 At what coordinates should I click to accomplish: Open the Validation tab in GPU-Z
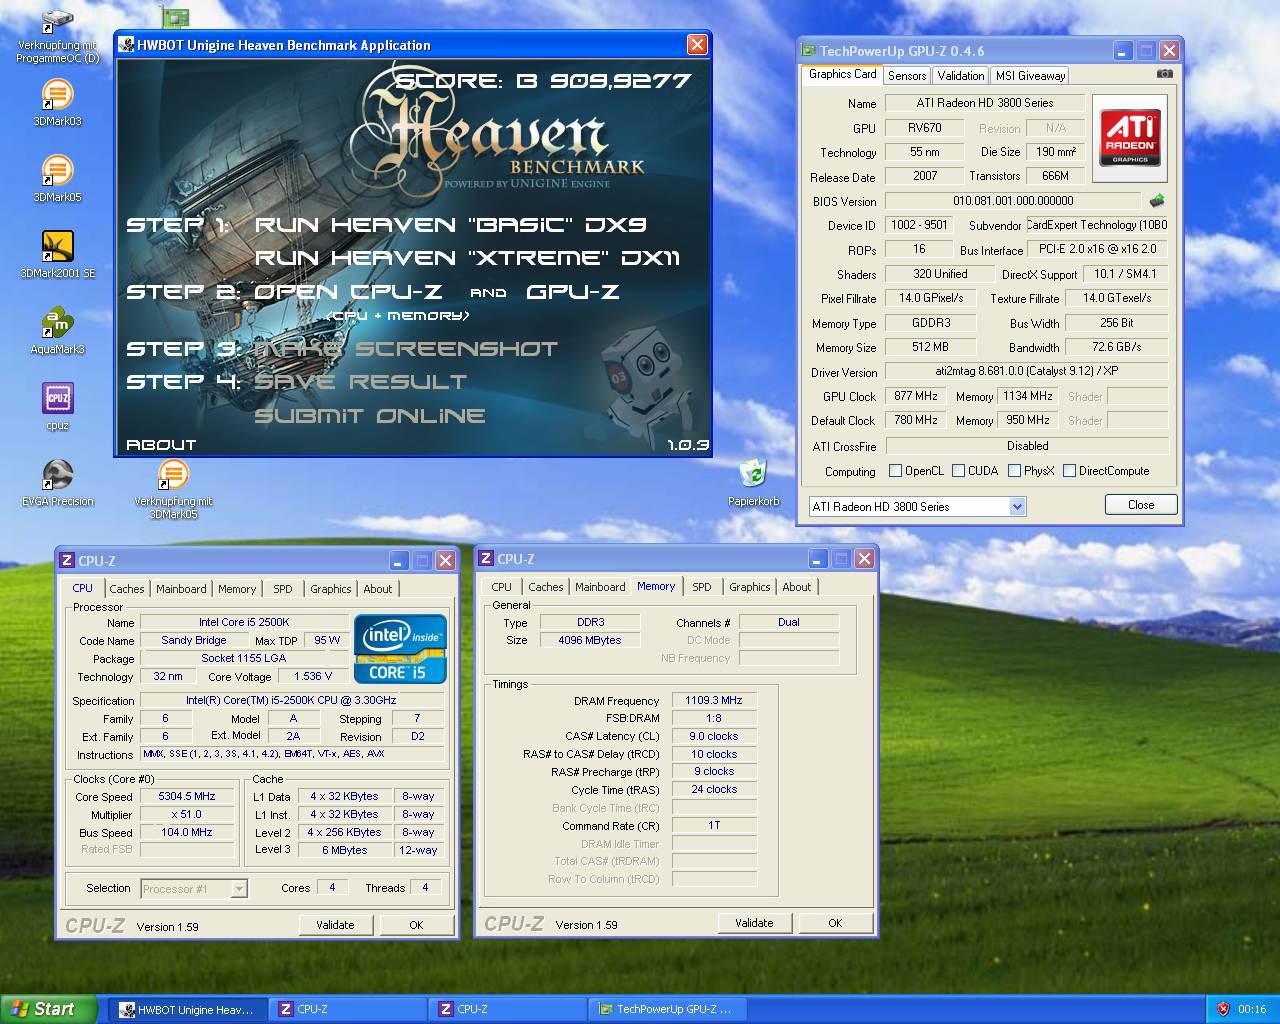(961, 76)
